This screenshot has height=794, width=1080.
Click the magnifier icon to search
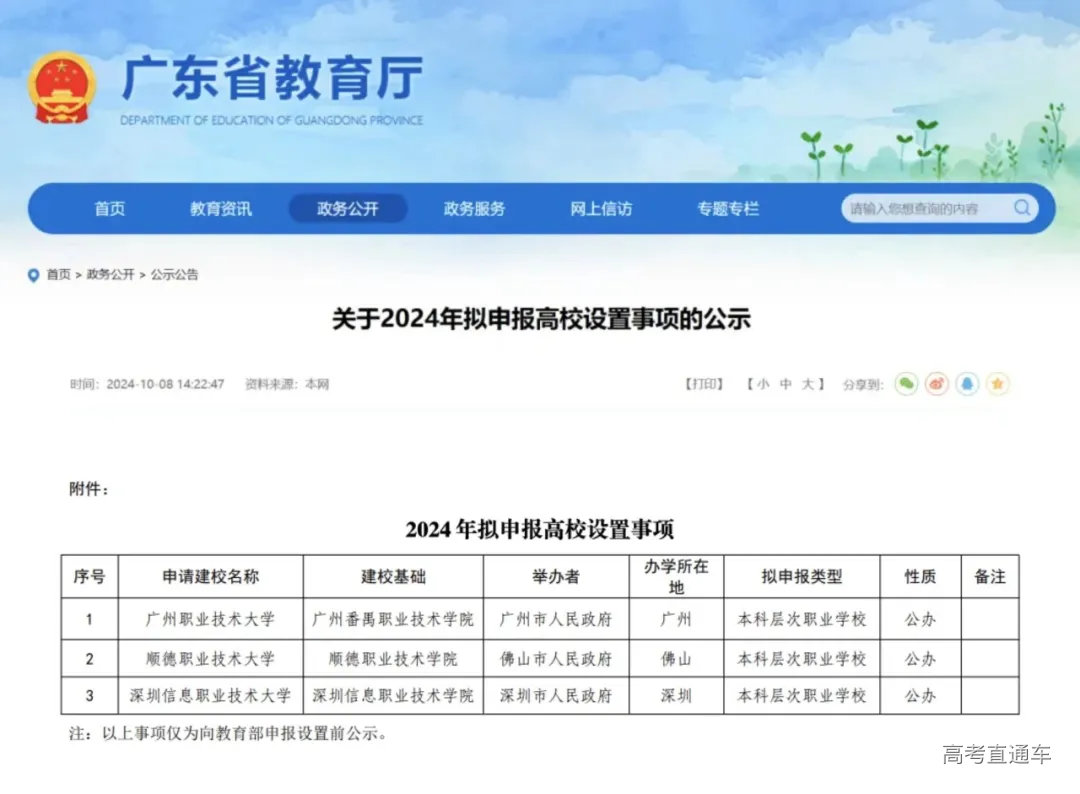[x=1022, y=208]
